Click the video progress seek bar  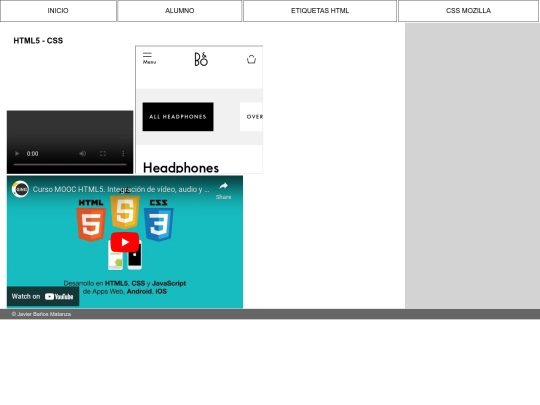pos(70,165)
